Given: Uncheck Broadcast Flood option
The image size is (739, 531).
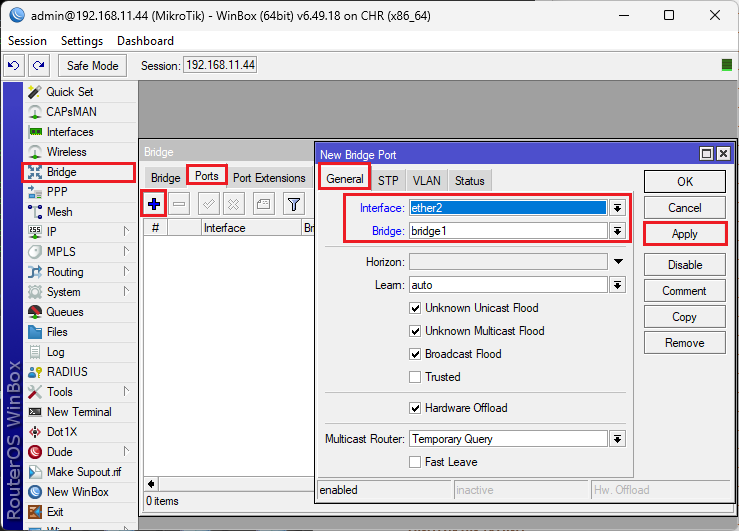Looking at the screenshot, I should click(415, 354).
